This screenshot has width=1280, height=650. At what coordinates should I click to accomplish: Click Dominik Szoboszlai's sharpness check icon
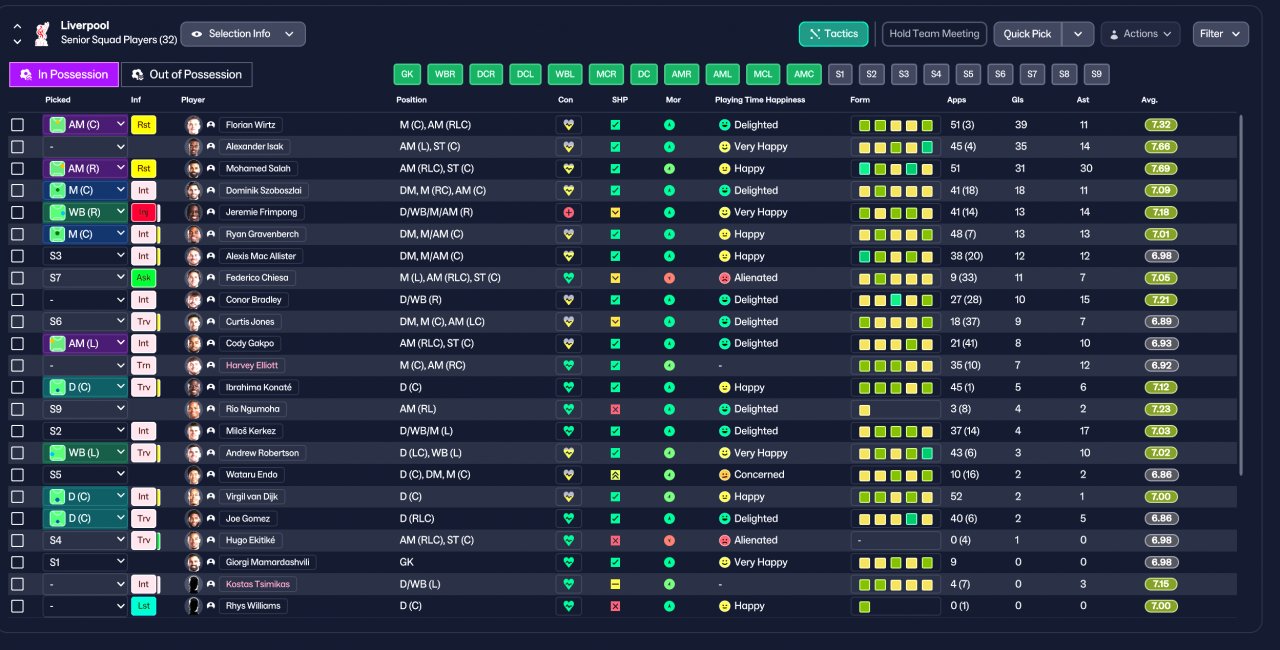(616, 190)
